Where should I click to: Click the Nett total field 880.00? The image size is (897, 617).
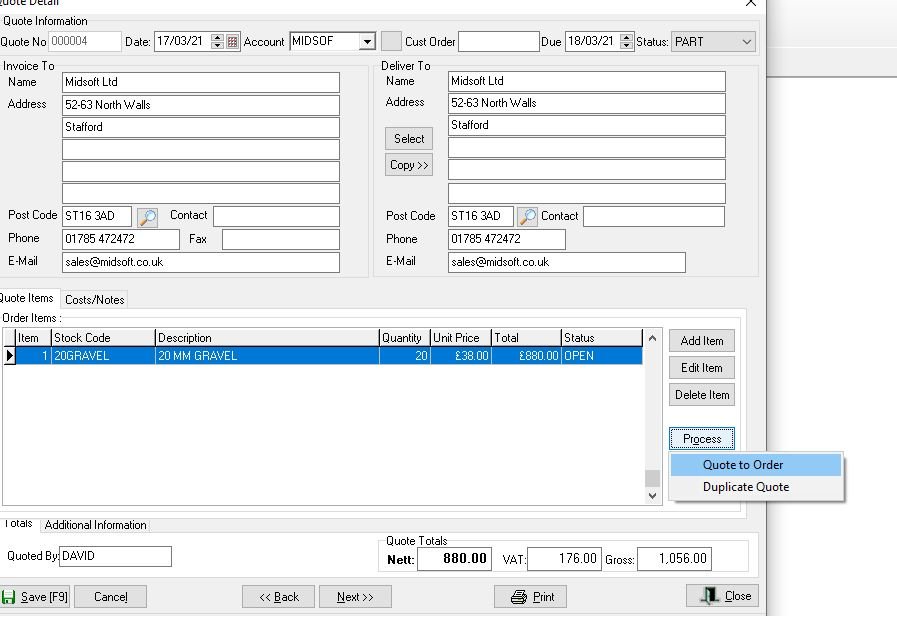[x=454, y=559]
